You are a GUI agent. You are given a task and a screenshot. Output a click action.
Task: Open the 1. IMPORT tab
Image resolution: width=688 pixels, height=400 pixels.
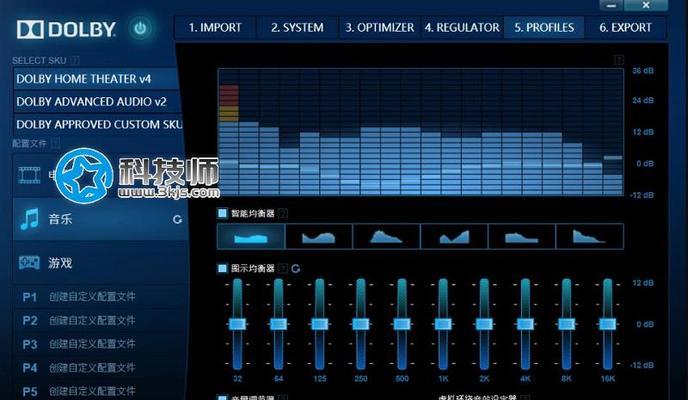(215, 28)
